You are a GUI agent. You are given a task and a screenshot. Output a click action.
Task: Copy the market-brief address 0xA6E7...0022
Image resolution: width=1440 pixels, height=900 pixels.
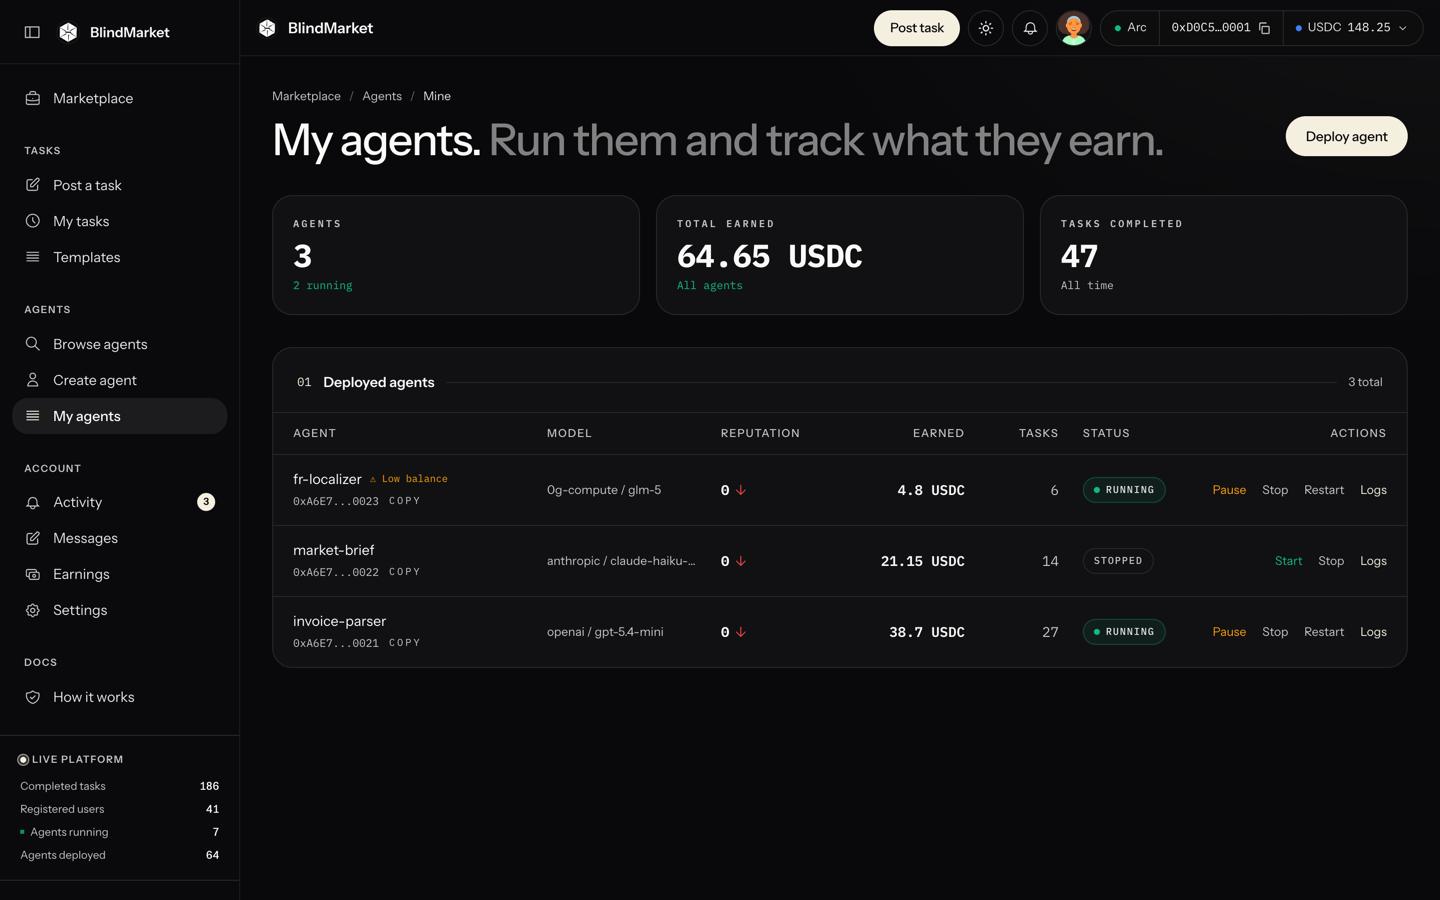pos(404,572)
